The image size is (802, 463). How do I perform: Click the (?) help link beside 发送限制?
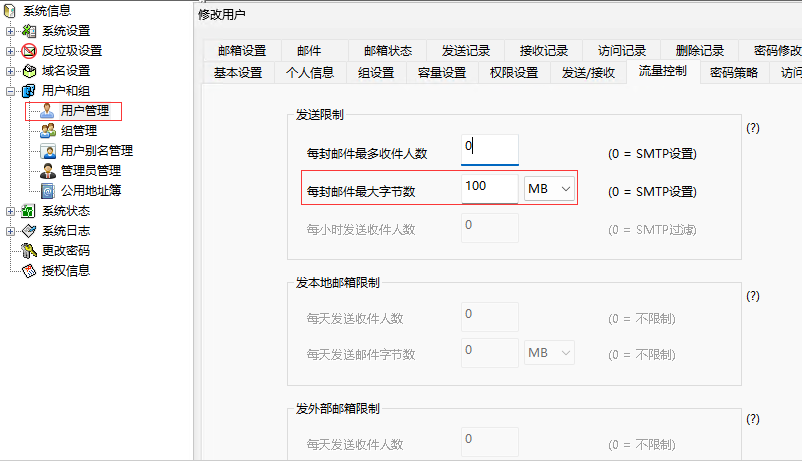753,128
